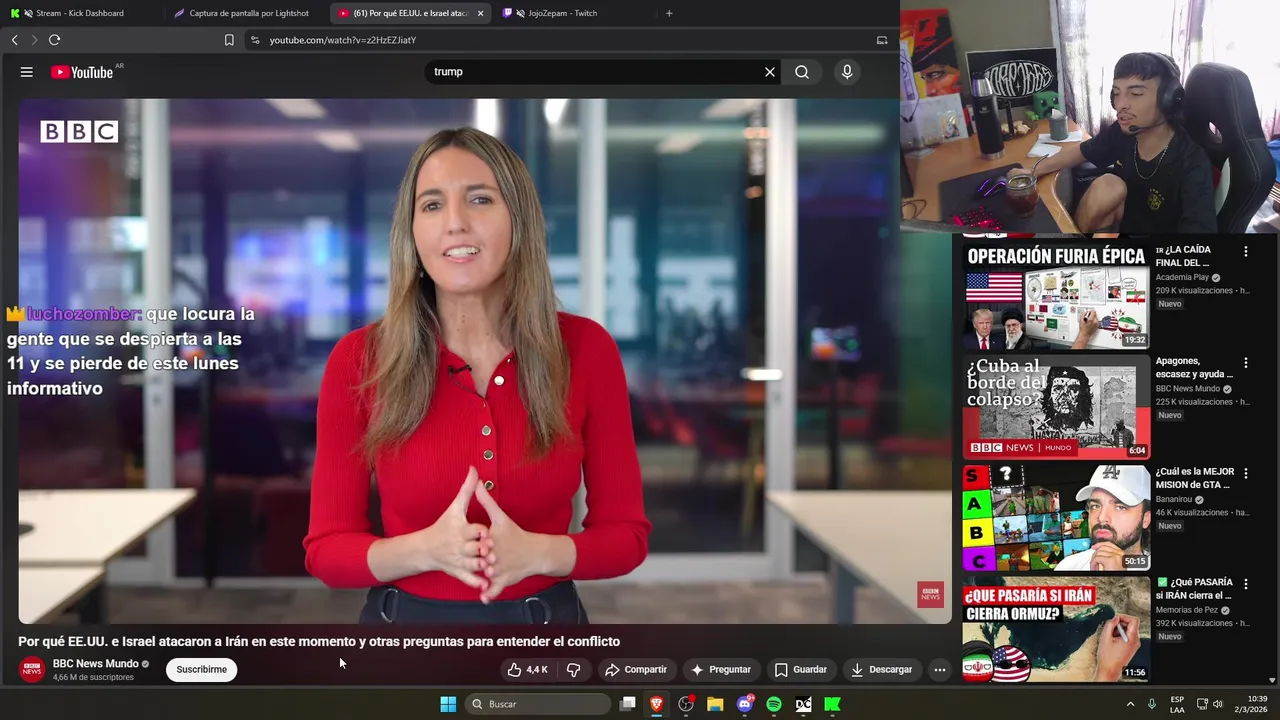This screenshot has width=1280, height=720.
Task: Click the video title text below player
Action: (x=319, y=642)
